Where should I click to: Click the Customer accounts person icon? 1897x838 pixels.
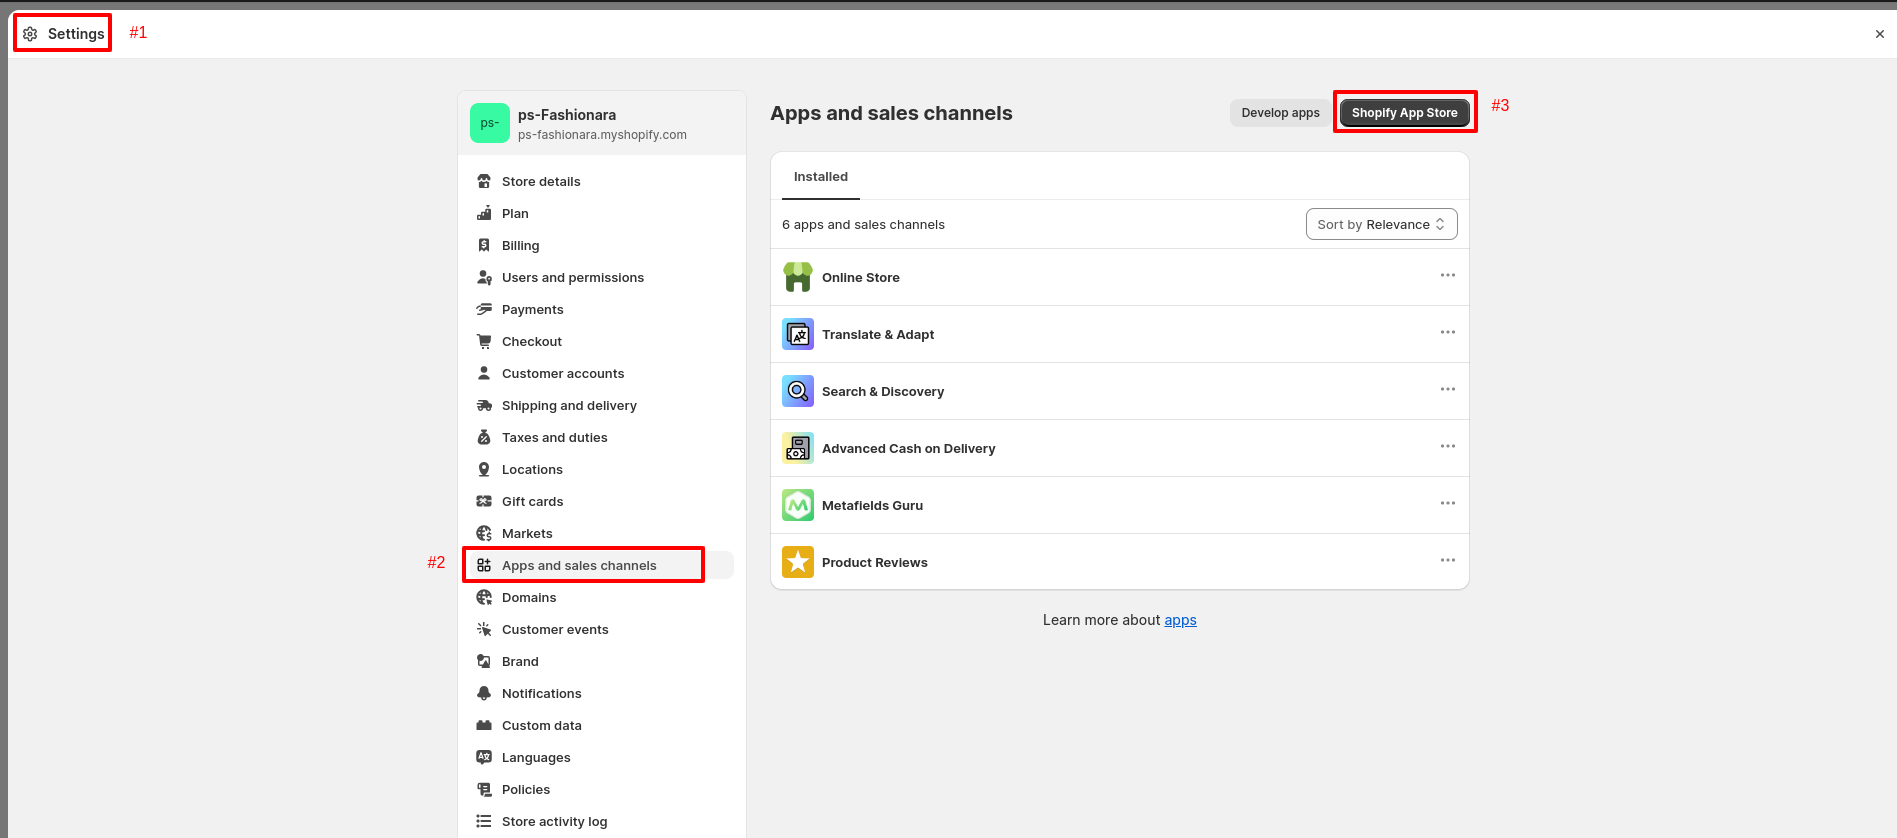point(484,373)
